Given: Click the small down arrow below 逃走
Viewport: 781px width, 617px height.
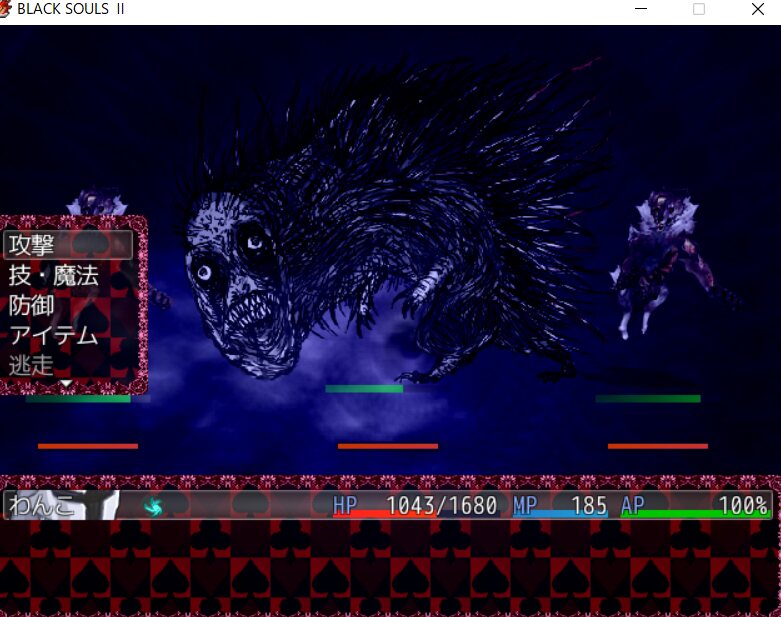Looking at the screenshot, I should coord(65,383).
